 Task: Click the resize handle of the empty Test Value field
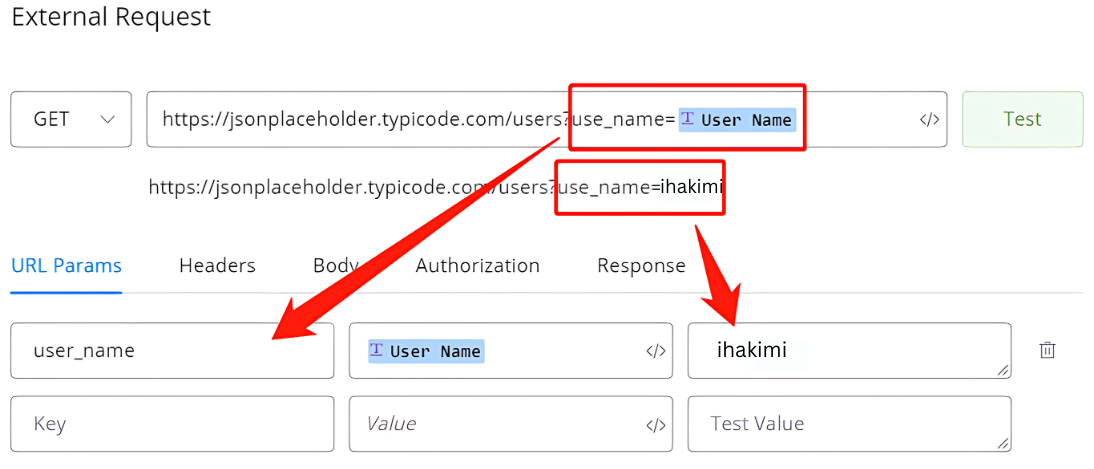[x=1003, y=445]
